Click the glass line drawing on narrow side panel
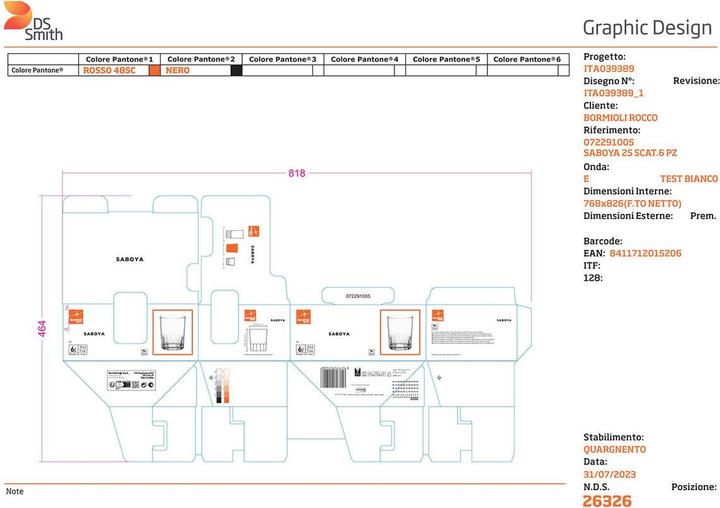The image size is (720, 508). click(258, 339)
